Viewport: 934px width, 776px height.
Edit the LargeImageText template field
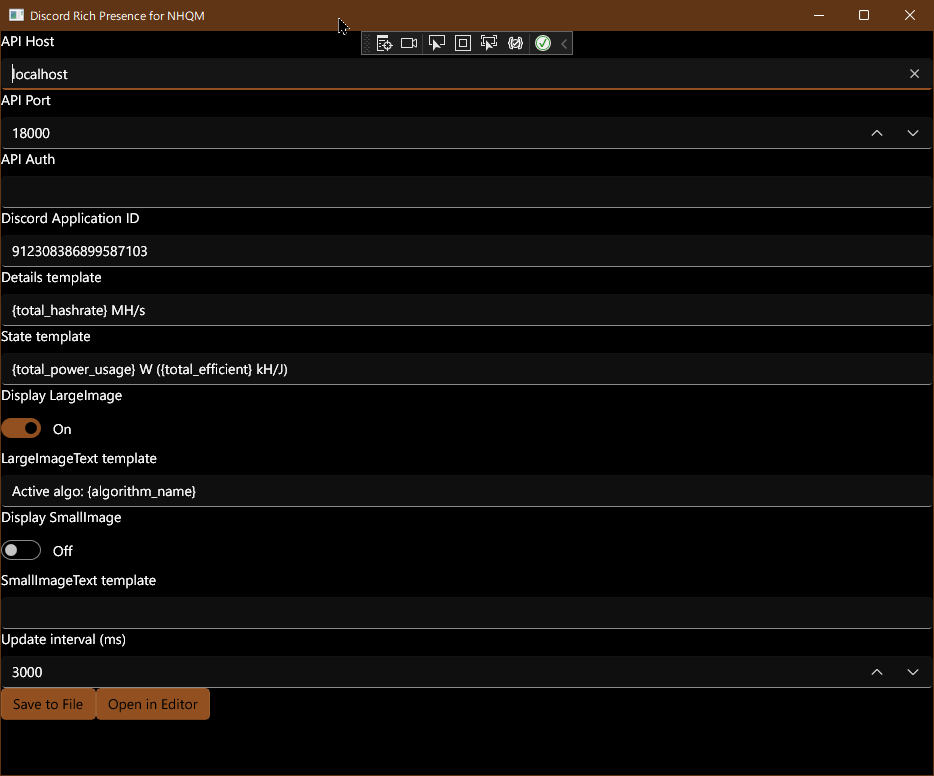pyautogui.click(x=466, y=491)
